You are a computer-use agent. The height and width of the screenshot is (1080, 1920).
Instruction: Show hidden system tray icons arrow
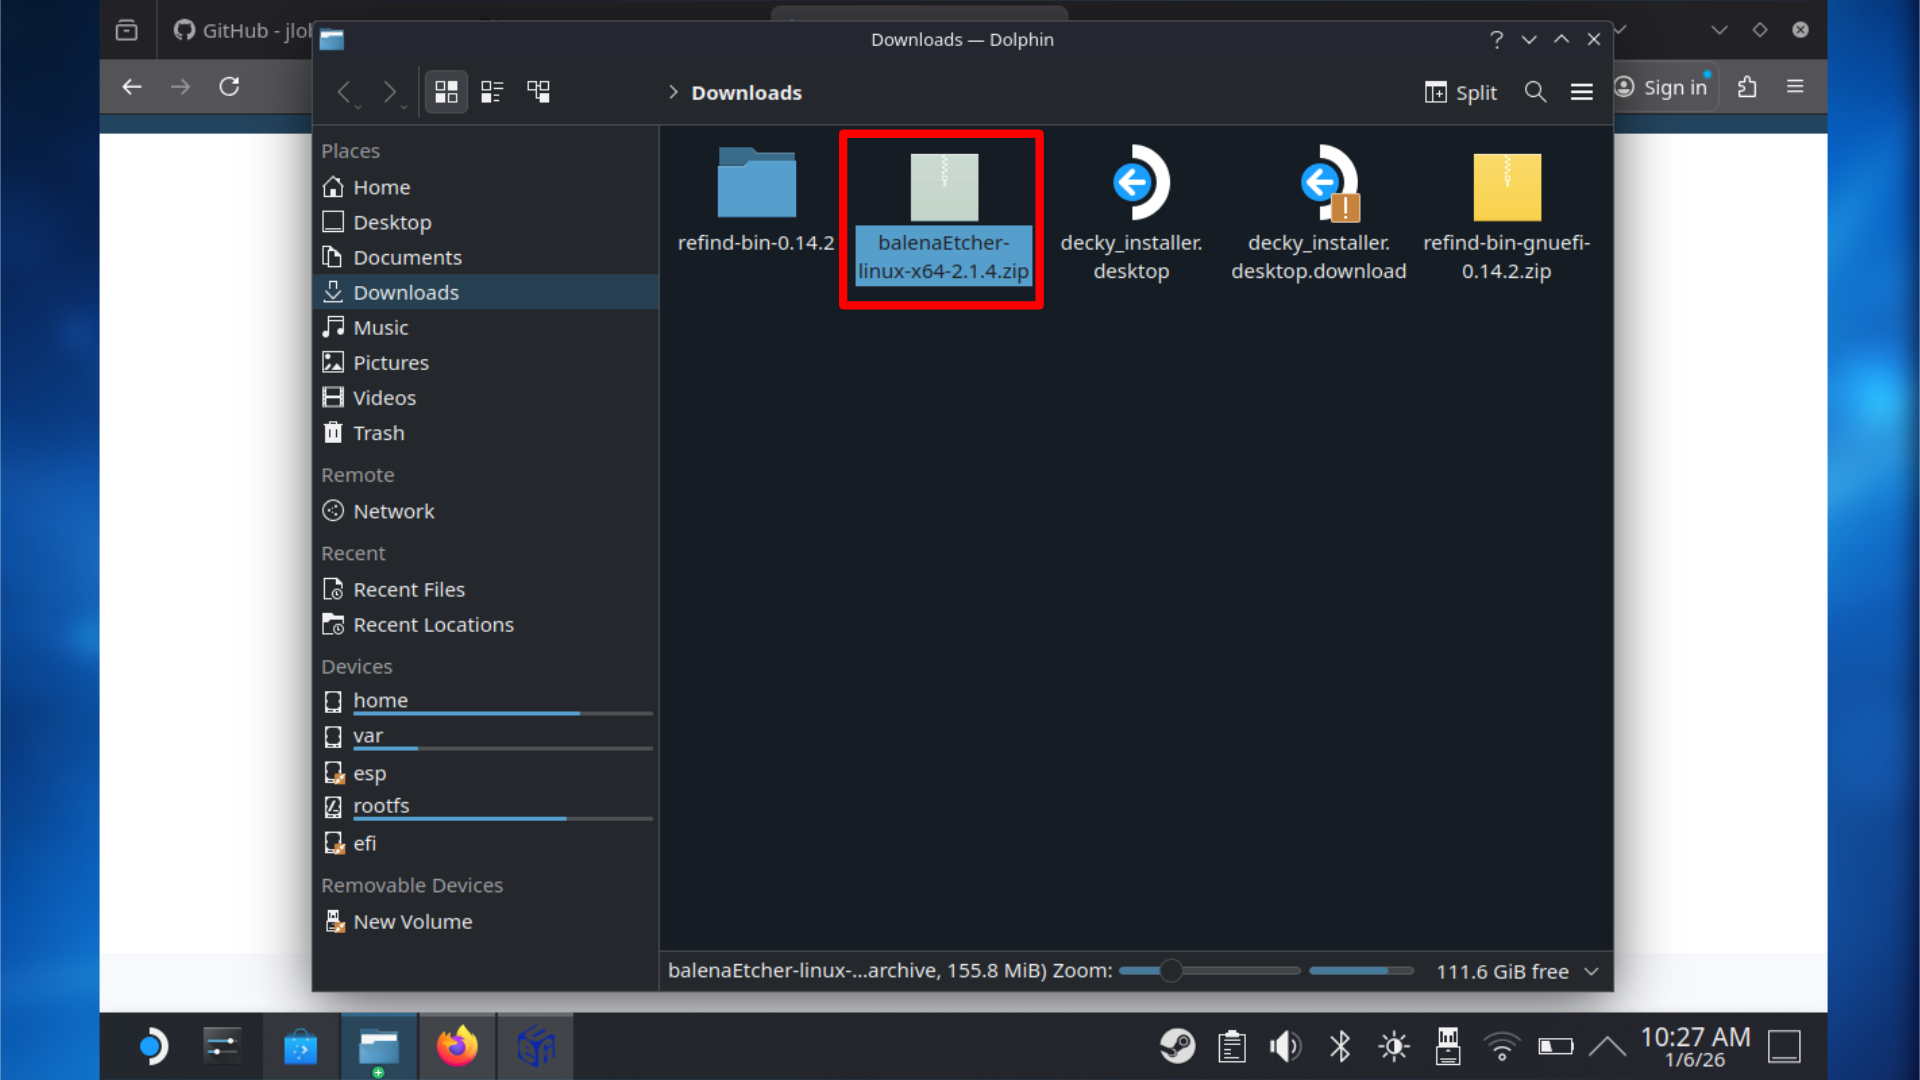pos(1606,1046)
